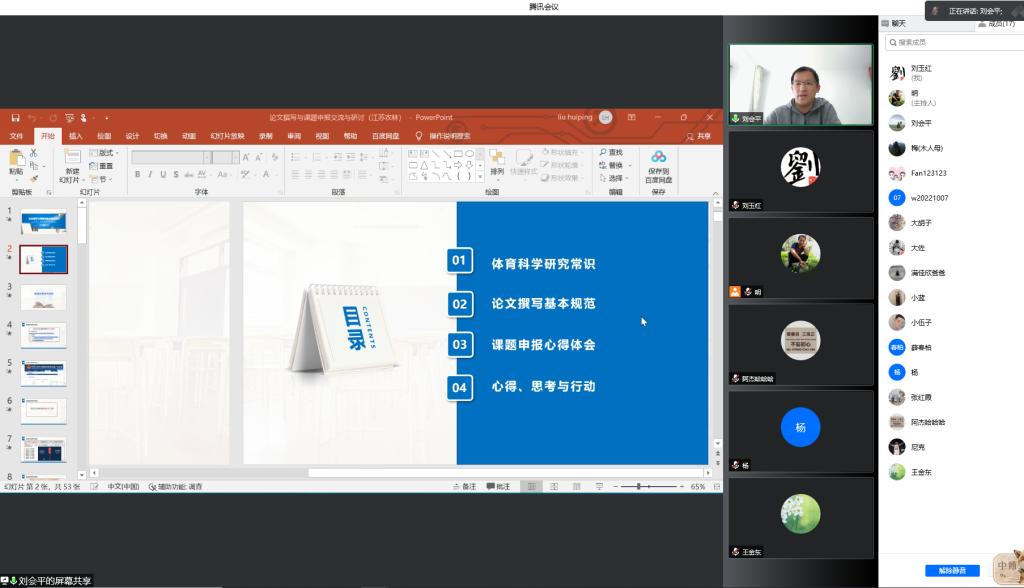Screen dimensions: 1024x588
Task: Click the 中文(中国) language status button
Action: pyautogui.click(x=123, y=487)
